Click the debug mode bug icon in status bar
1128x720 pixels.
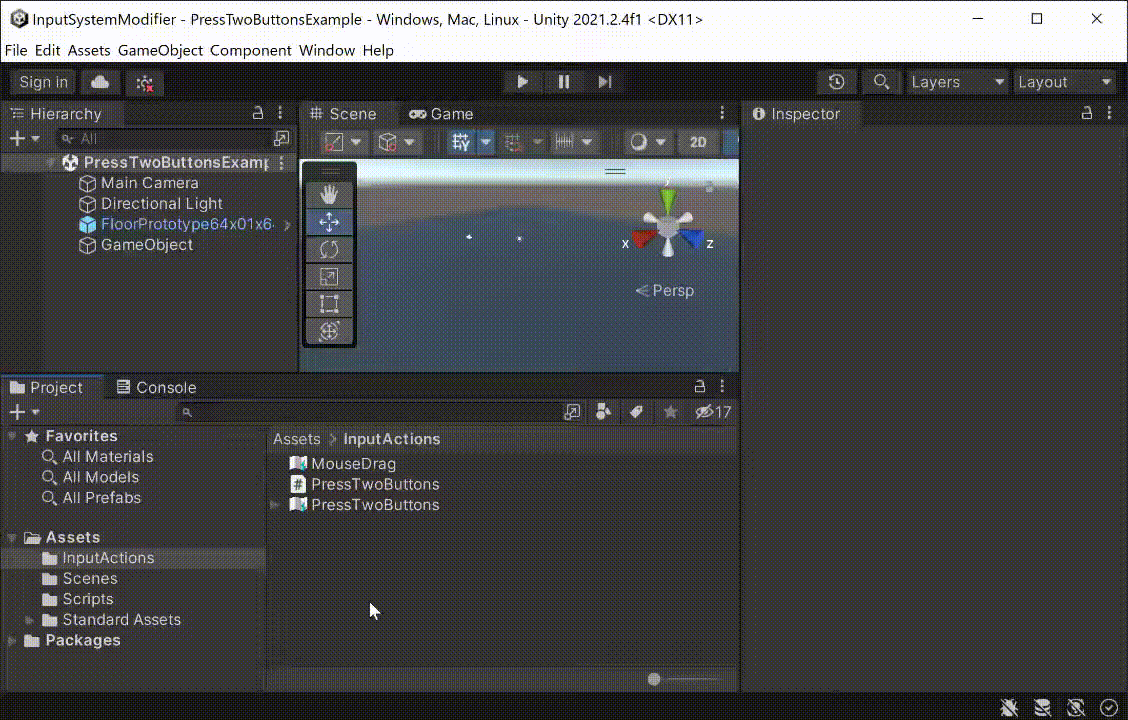pyautogui.click(x=1009, y=707)
